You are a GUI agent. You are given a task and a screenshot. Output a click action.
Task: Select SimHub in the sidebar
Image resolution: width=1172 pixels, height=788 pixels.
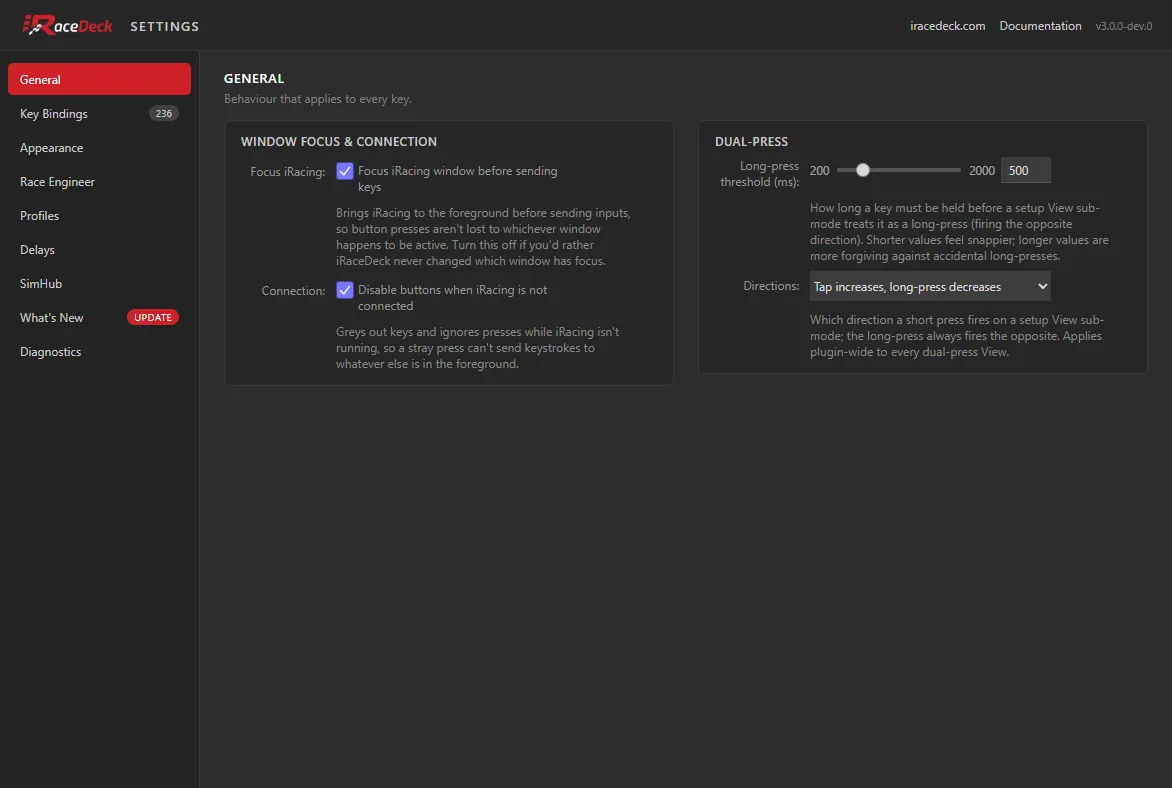pyautogui.click(x=99, y=283)
